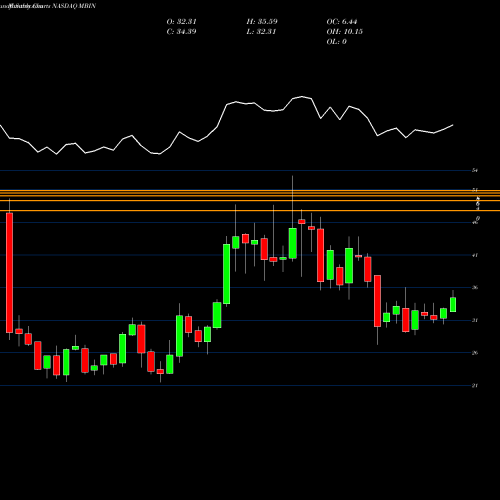Click the OL: 0 reading

[x=337, y=42]
